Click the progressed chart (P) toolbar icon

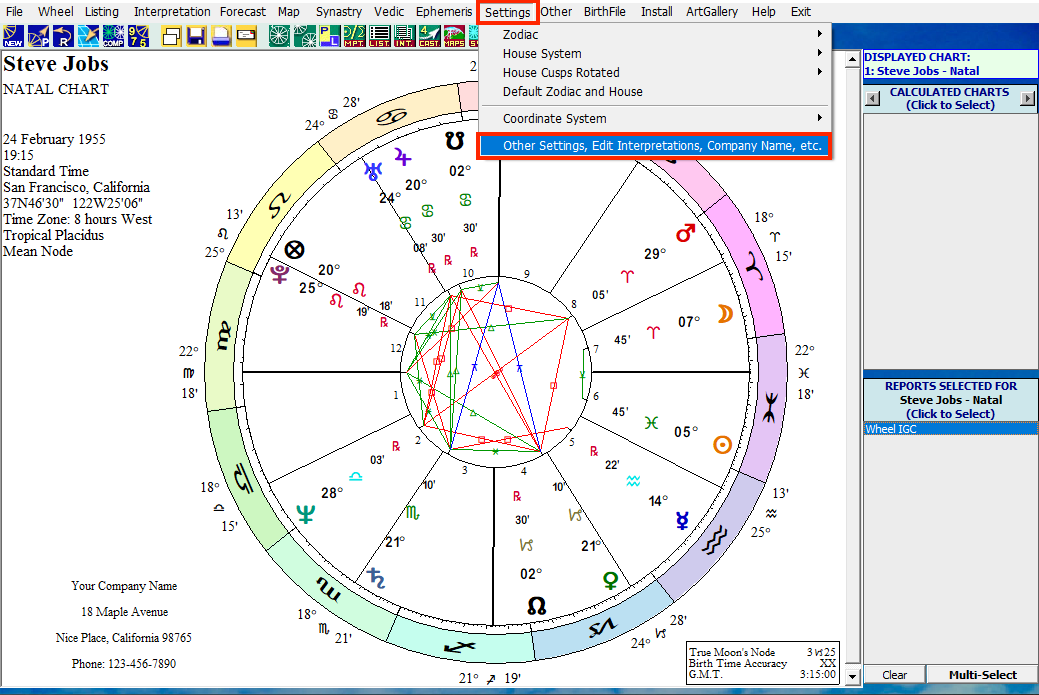click(x=38, y=36)
